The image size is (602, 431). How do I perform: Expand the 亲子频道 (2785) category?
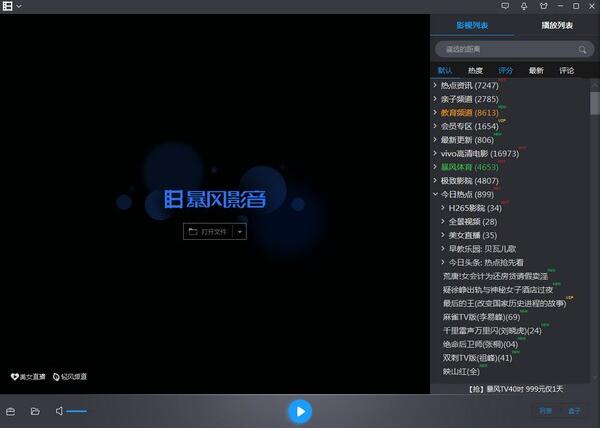point(435,99)
